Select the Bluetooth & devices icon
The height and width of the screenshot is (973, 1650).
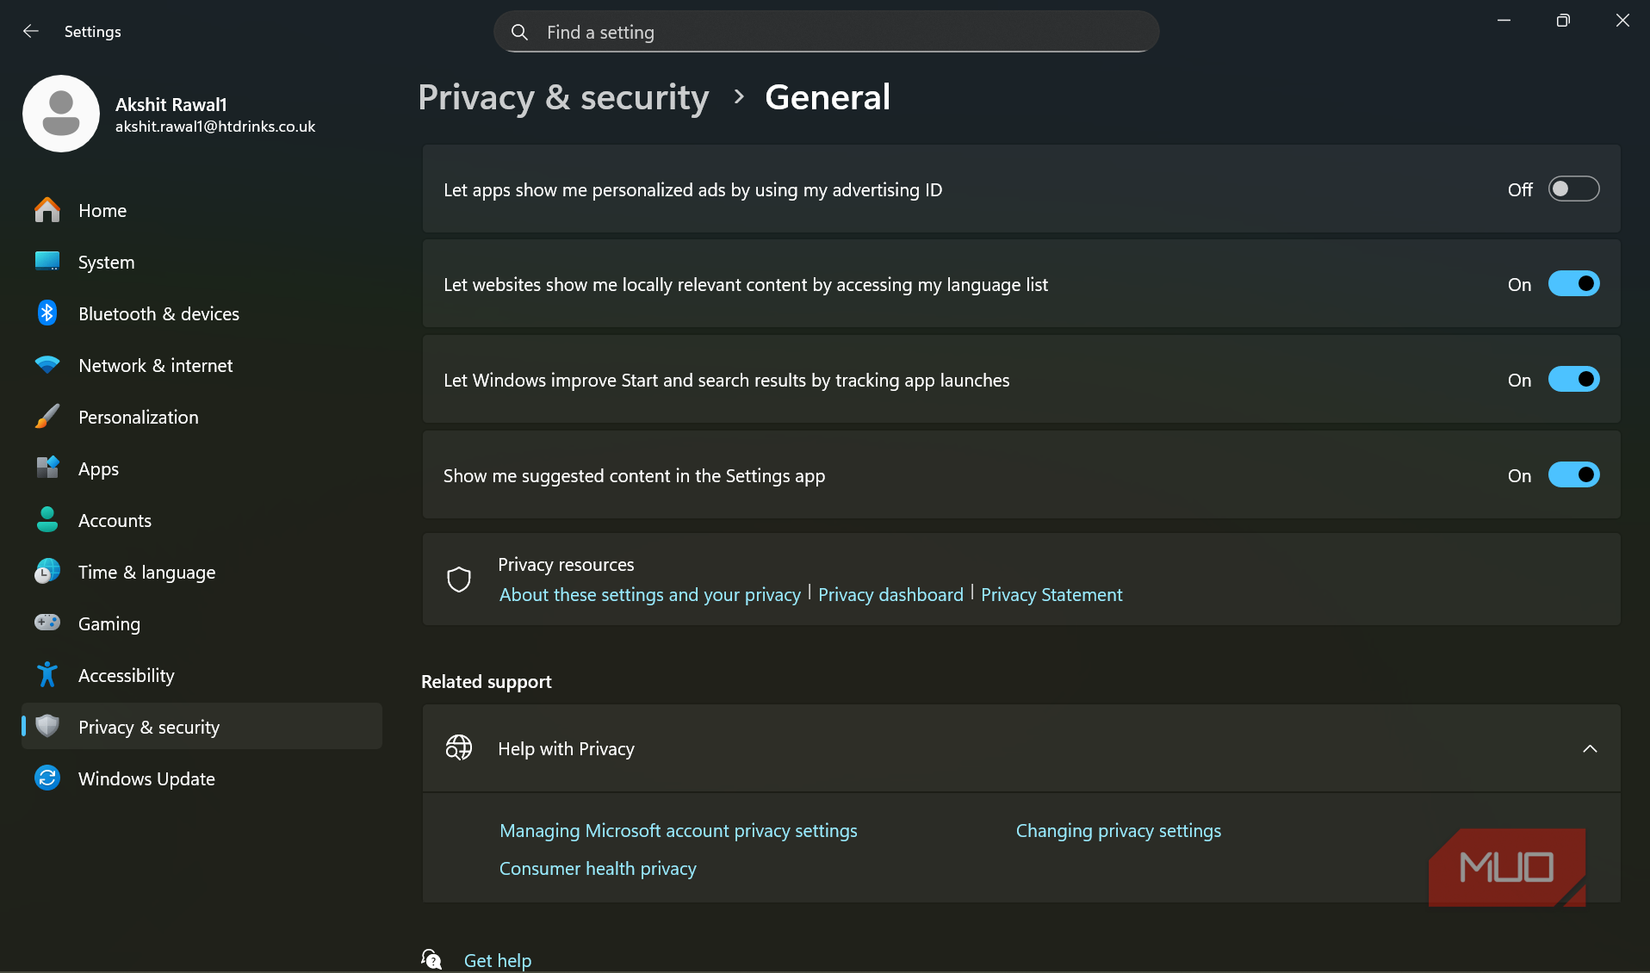point(47,313)
